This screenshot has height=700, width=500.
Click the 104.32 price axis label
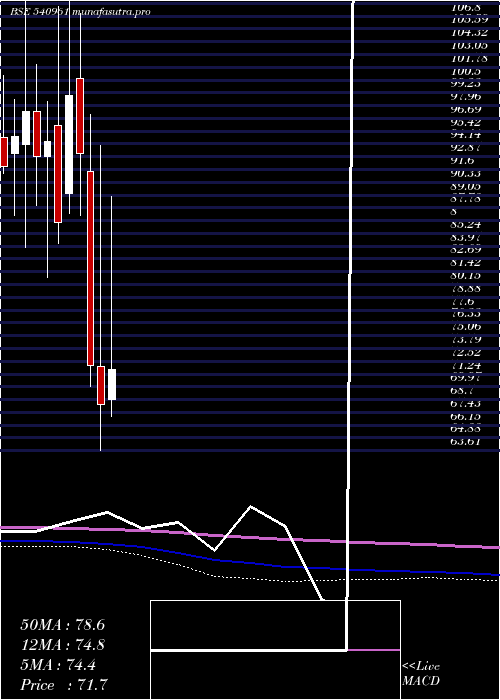[x=469, y=33]
